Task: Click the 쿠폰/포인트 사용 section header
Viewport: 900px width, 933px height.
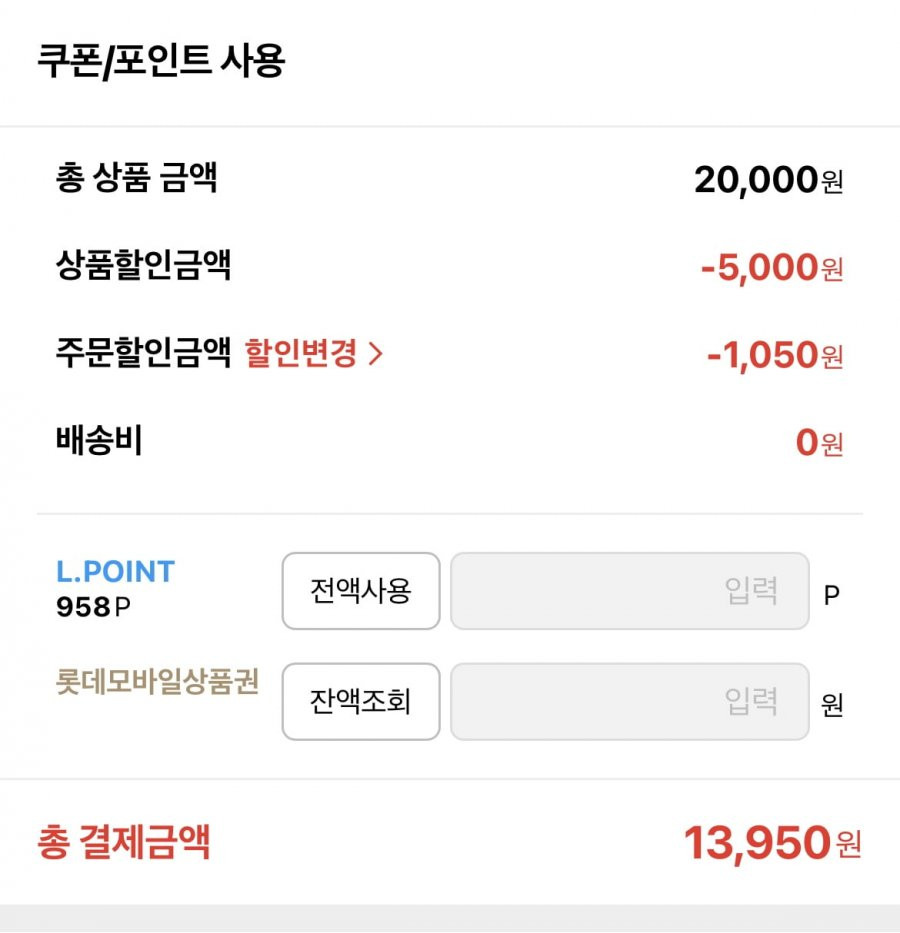Action: (x=161, y=61)
